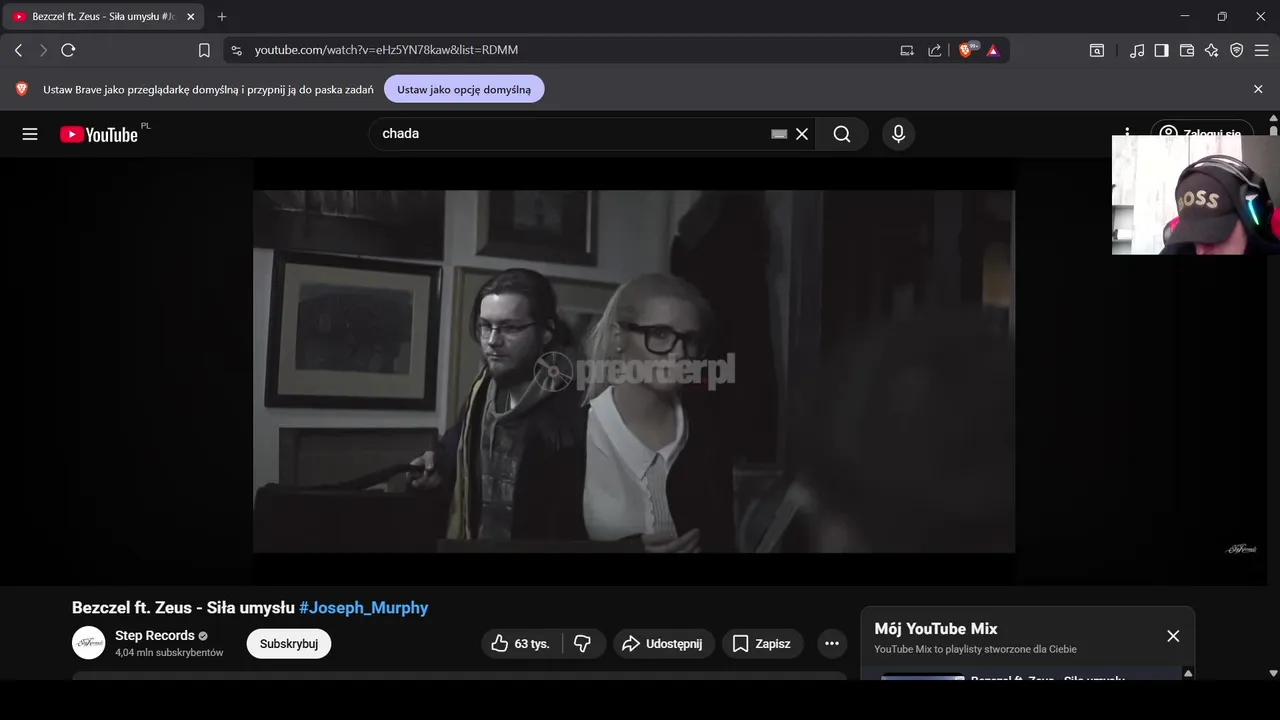1280x720 pixels.
Task: Click the browser address bar URL
Action: click(x=386, y=50)
